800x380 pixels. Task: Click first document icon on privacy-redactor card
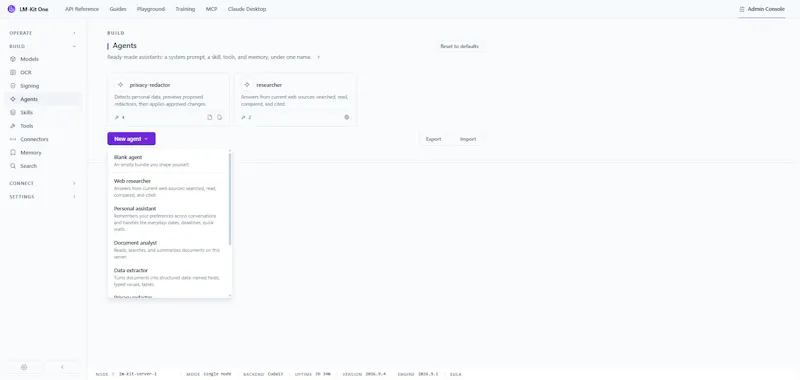point(210,117)
